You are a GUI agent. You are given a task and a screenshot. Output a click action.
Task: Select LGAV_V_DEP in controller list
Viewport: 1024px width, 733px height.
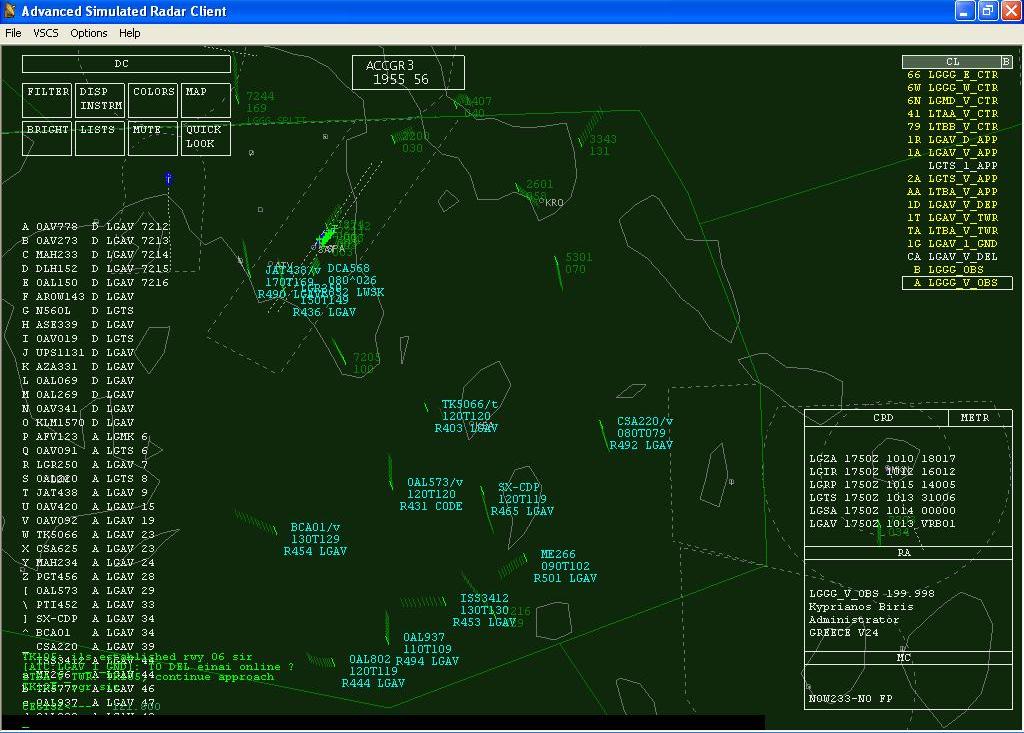click(x=953, y=204)
